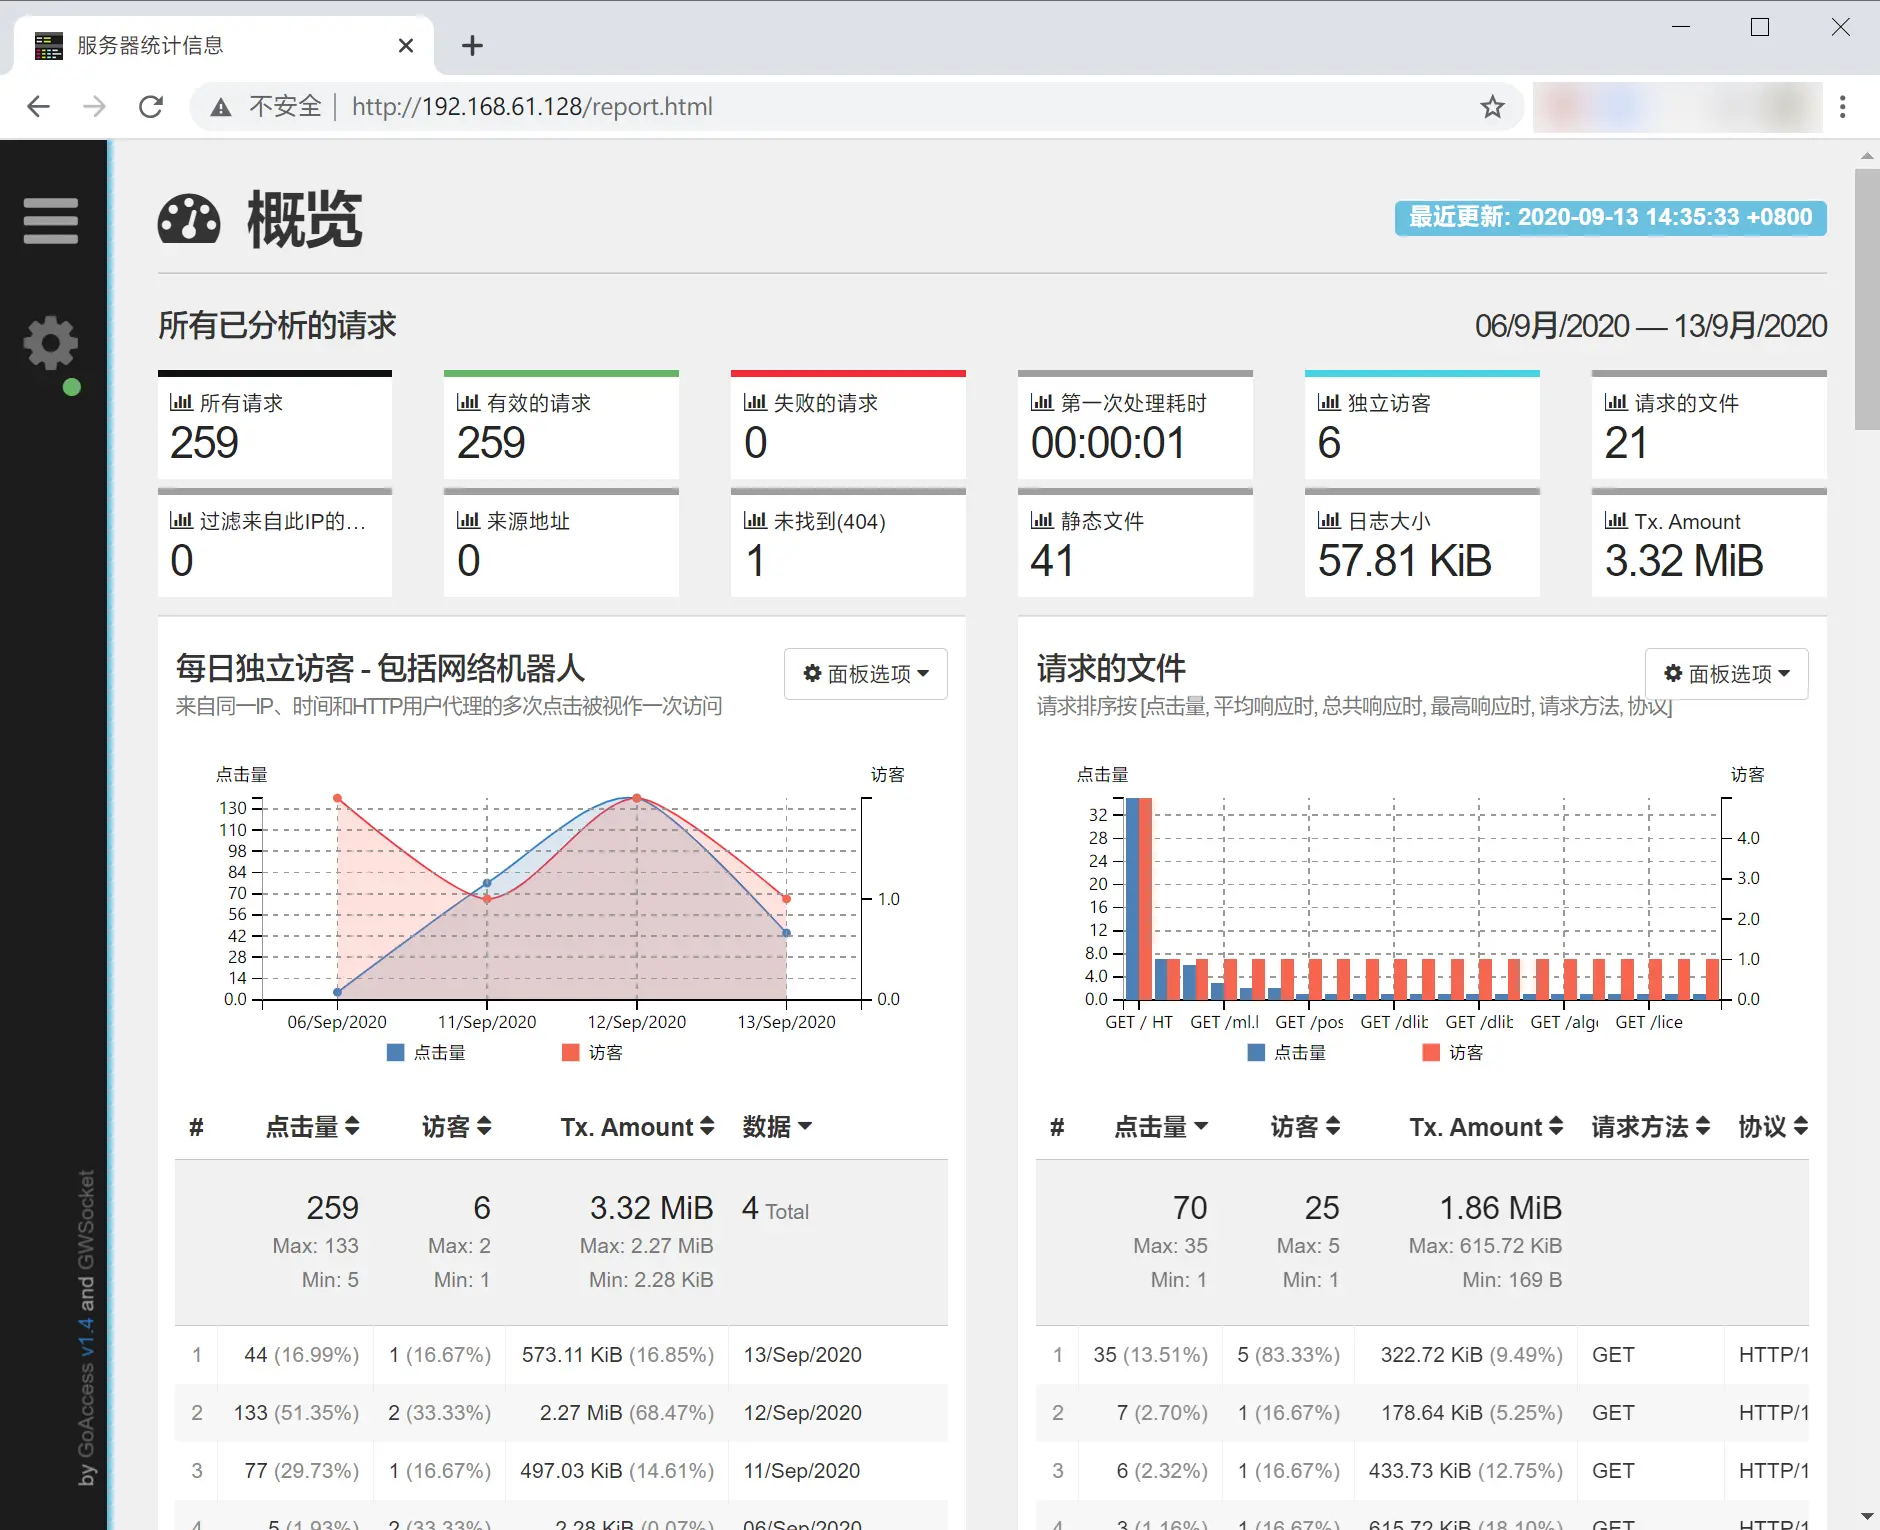Click the bar-chart icon on 所有请求 card
The image size is (1880, 1530).
181,401
